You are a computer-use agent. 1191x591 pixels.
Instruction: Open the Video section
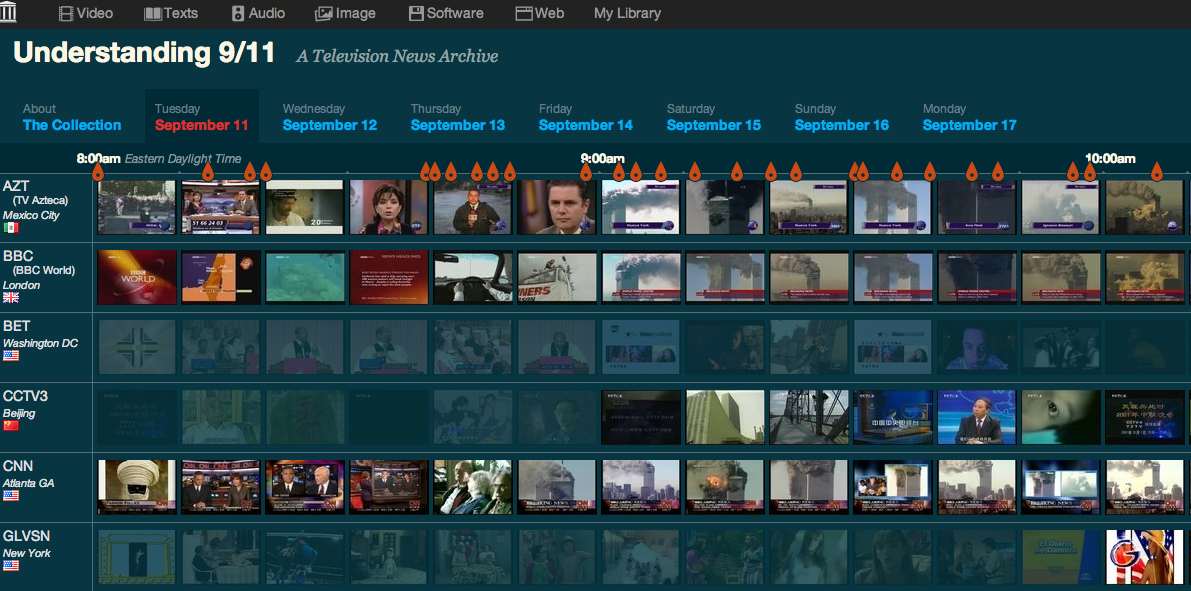[86, 13]
